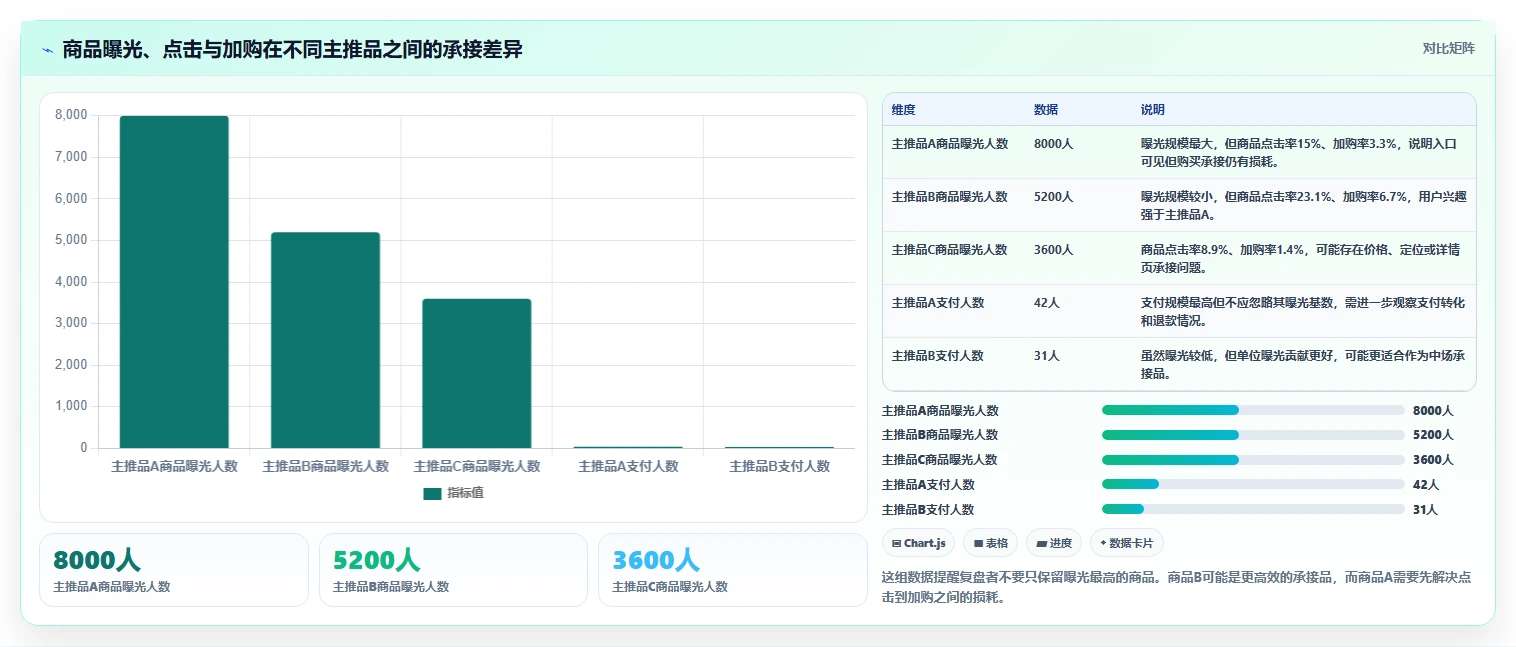This screenshot has height=647, width=1516.
Task: Click the 31人 value in the table
Action: 1047,356
